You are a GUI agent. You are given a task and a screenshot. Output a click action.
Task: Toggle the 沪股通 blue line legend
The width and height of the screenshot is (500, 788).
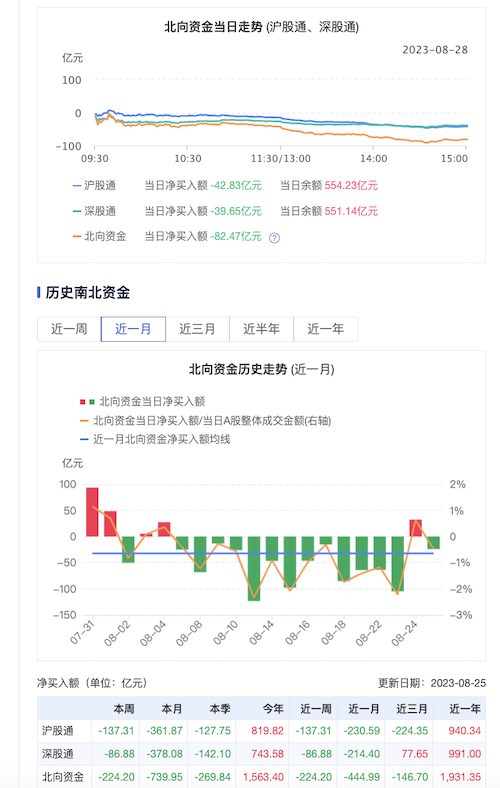coord(94,185)
